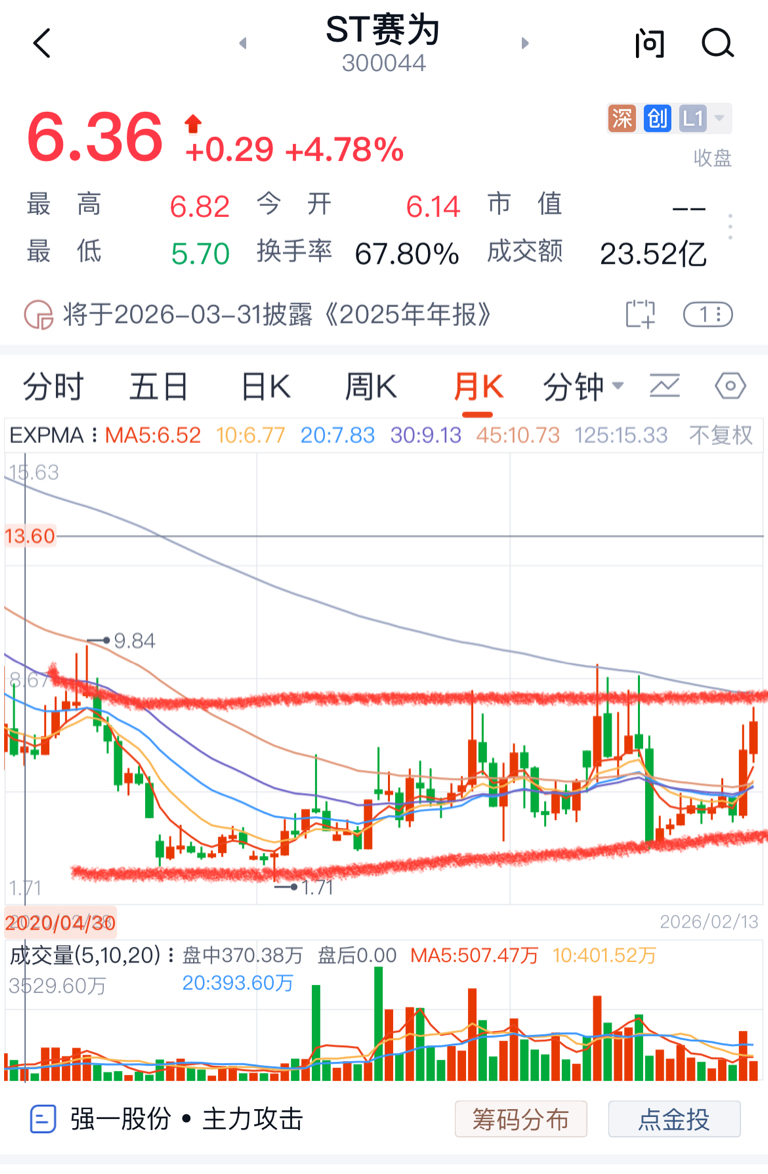Tap the screenshot capture icon
This screenshot has width=768, height=1174.
[x=640, y=314]
